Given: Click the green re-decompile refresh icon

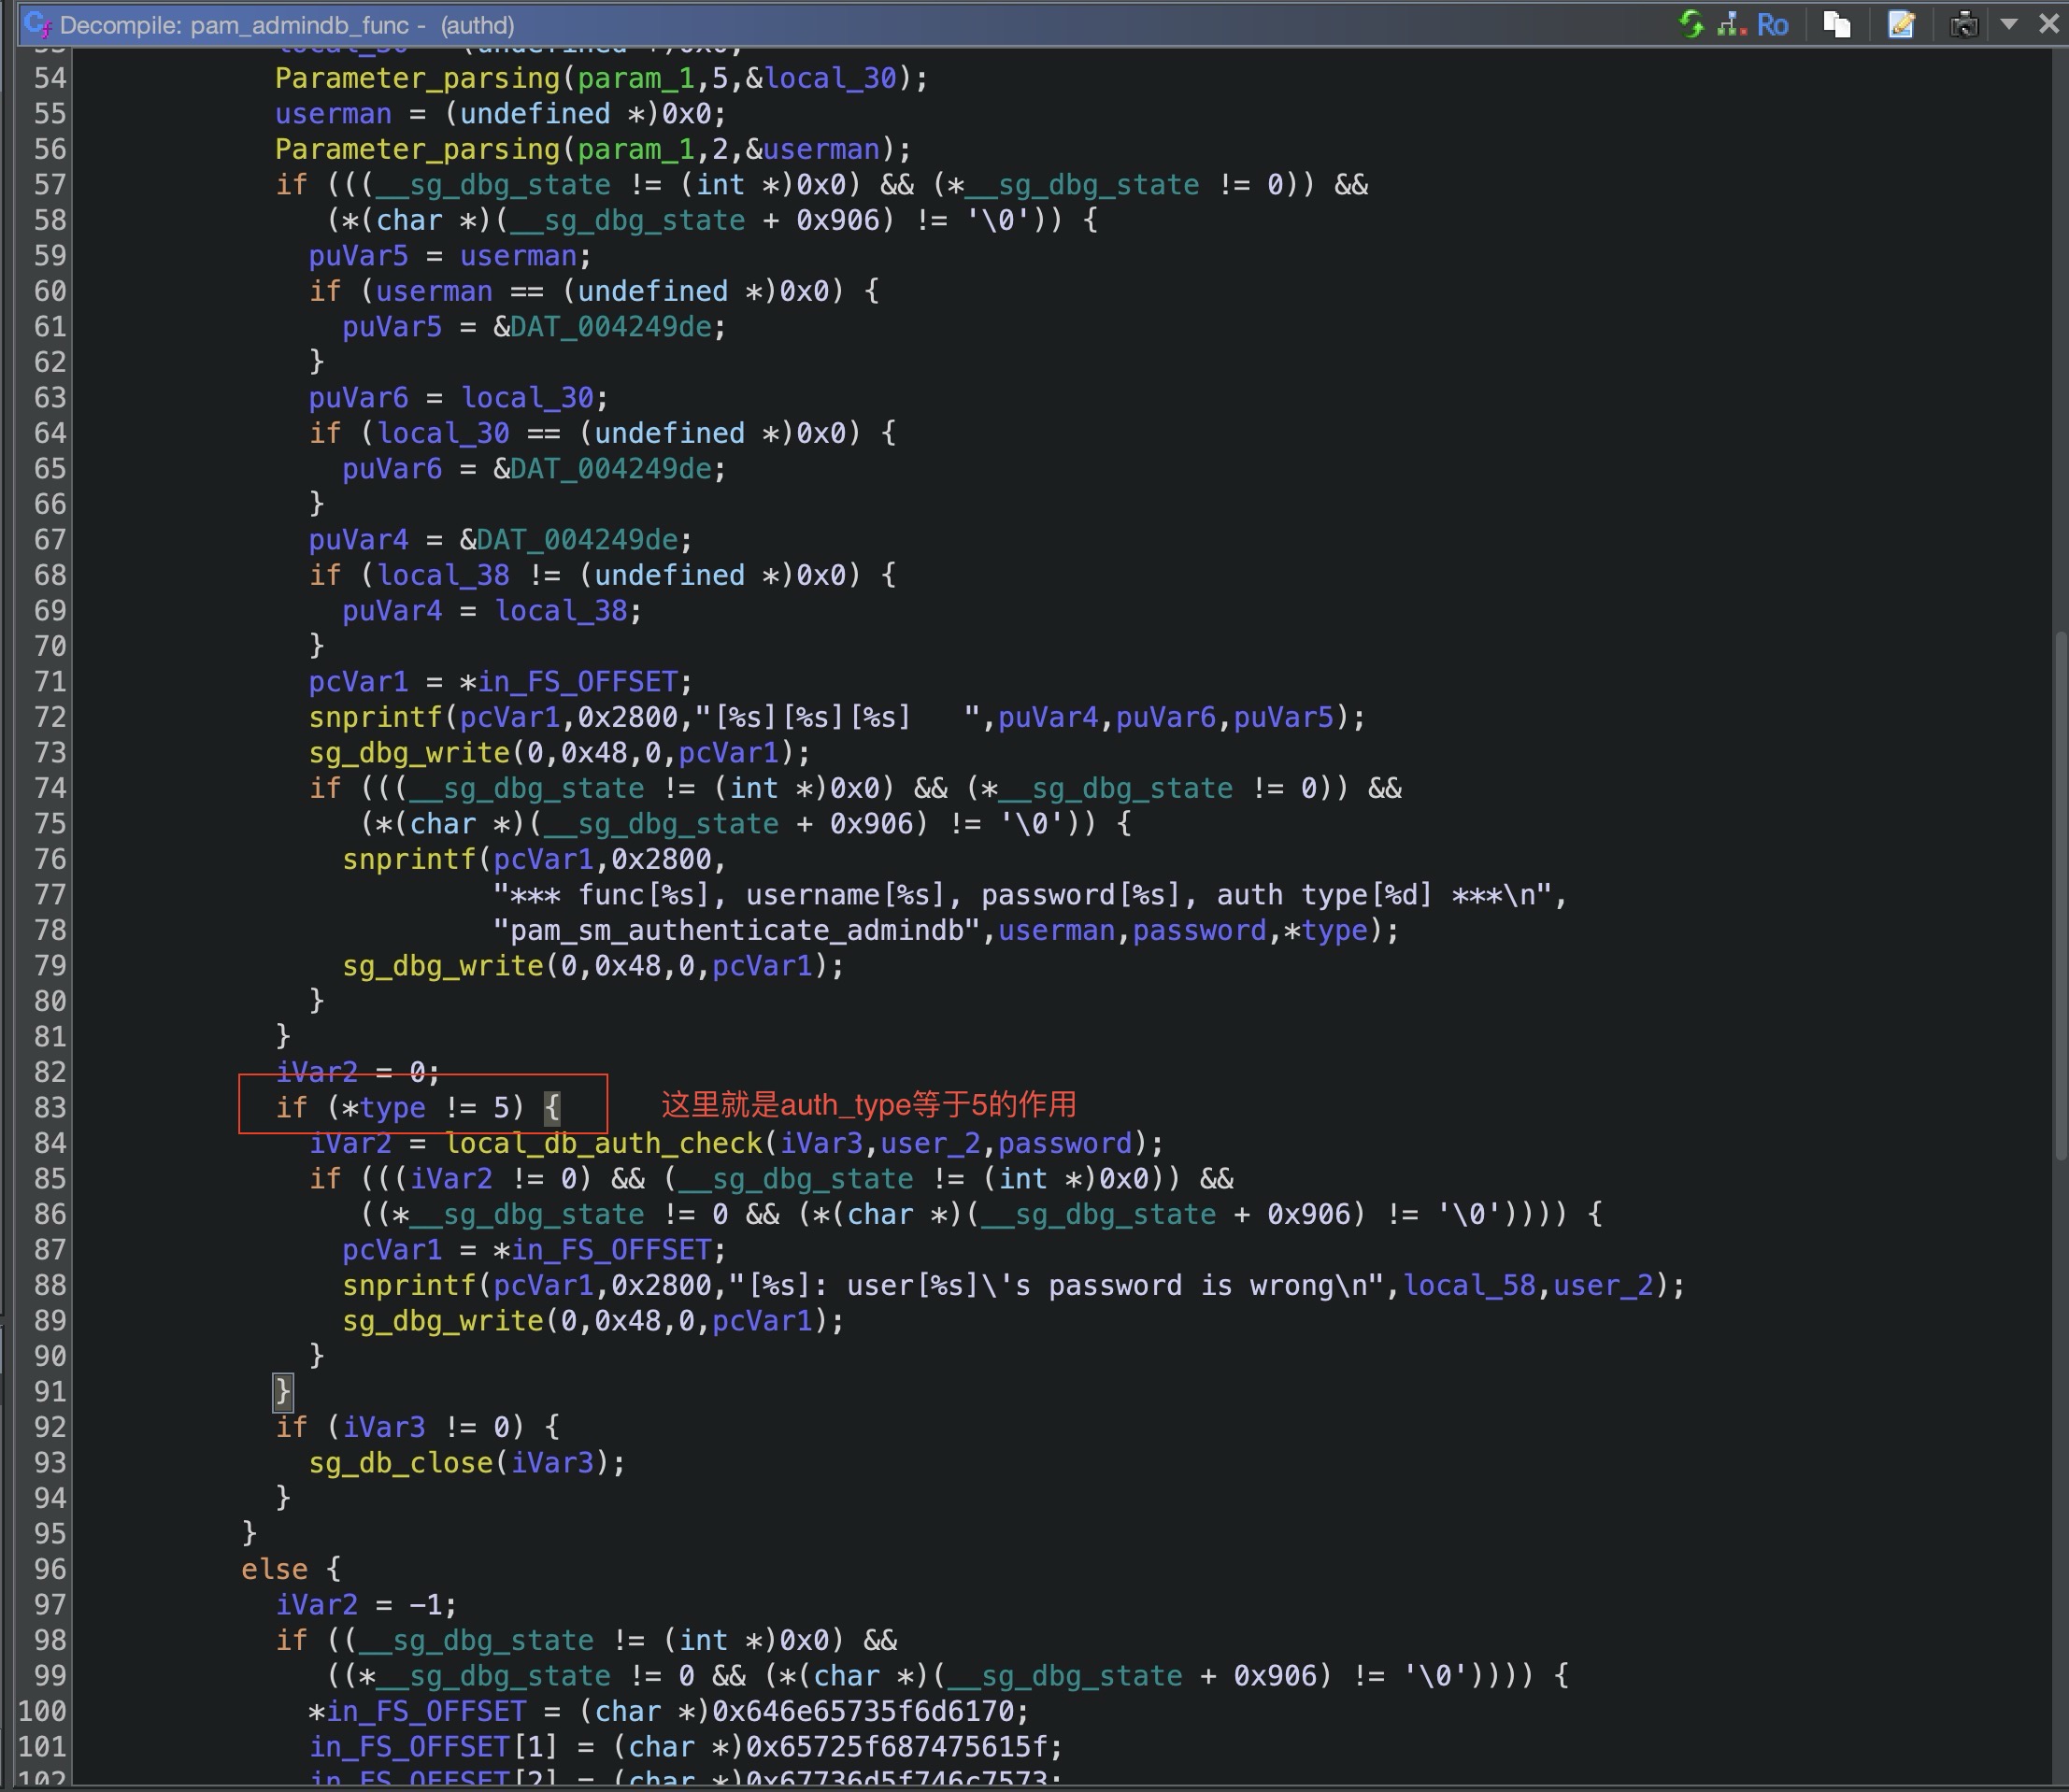Looking at the screenshot, I should pos(1691,24).
